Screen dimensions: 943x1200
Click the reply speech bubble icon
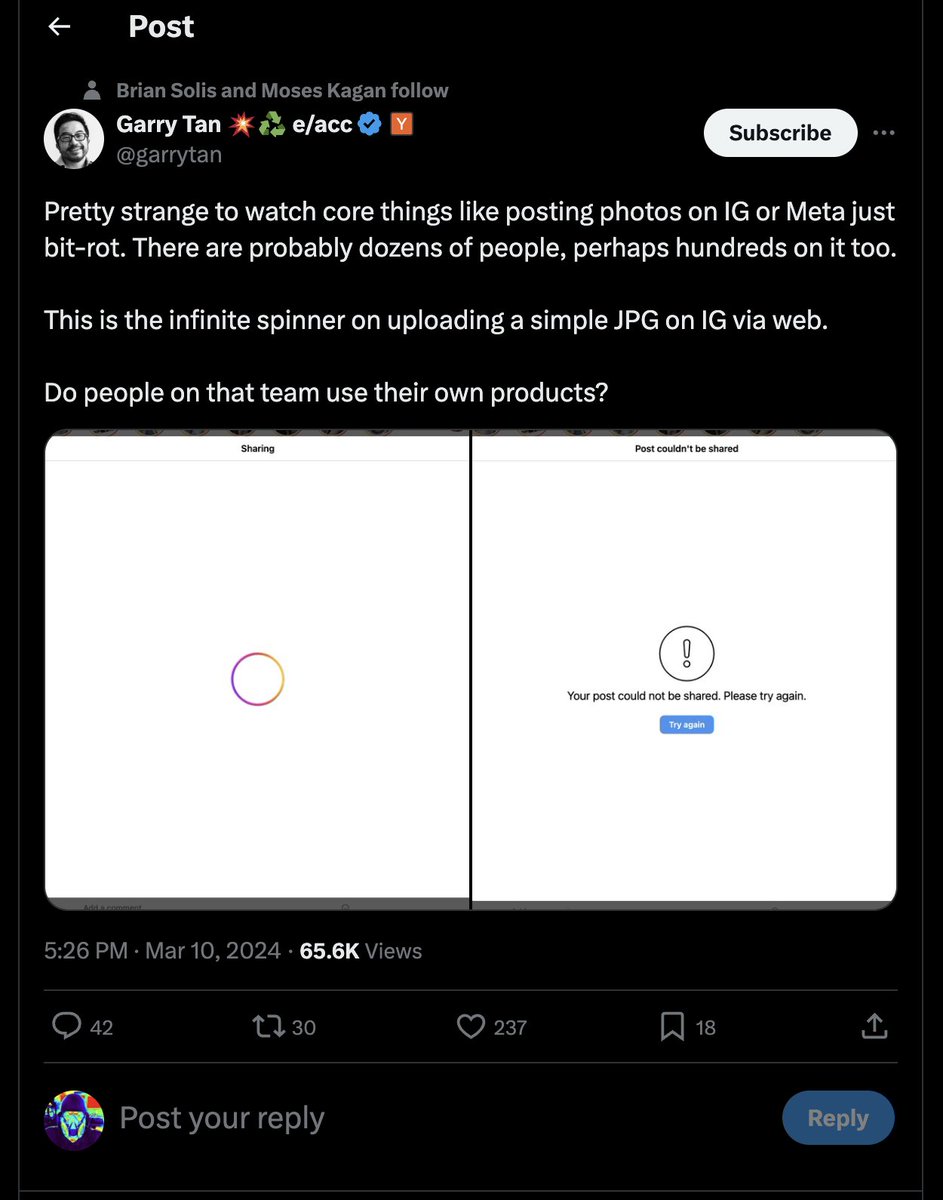[66, 1026]
